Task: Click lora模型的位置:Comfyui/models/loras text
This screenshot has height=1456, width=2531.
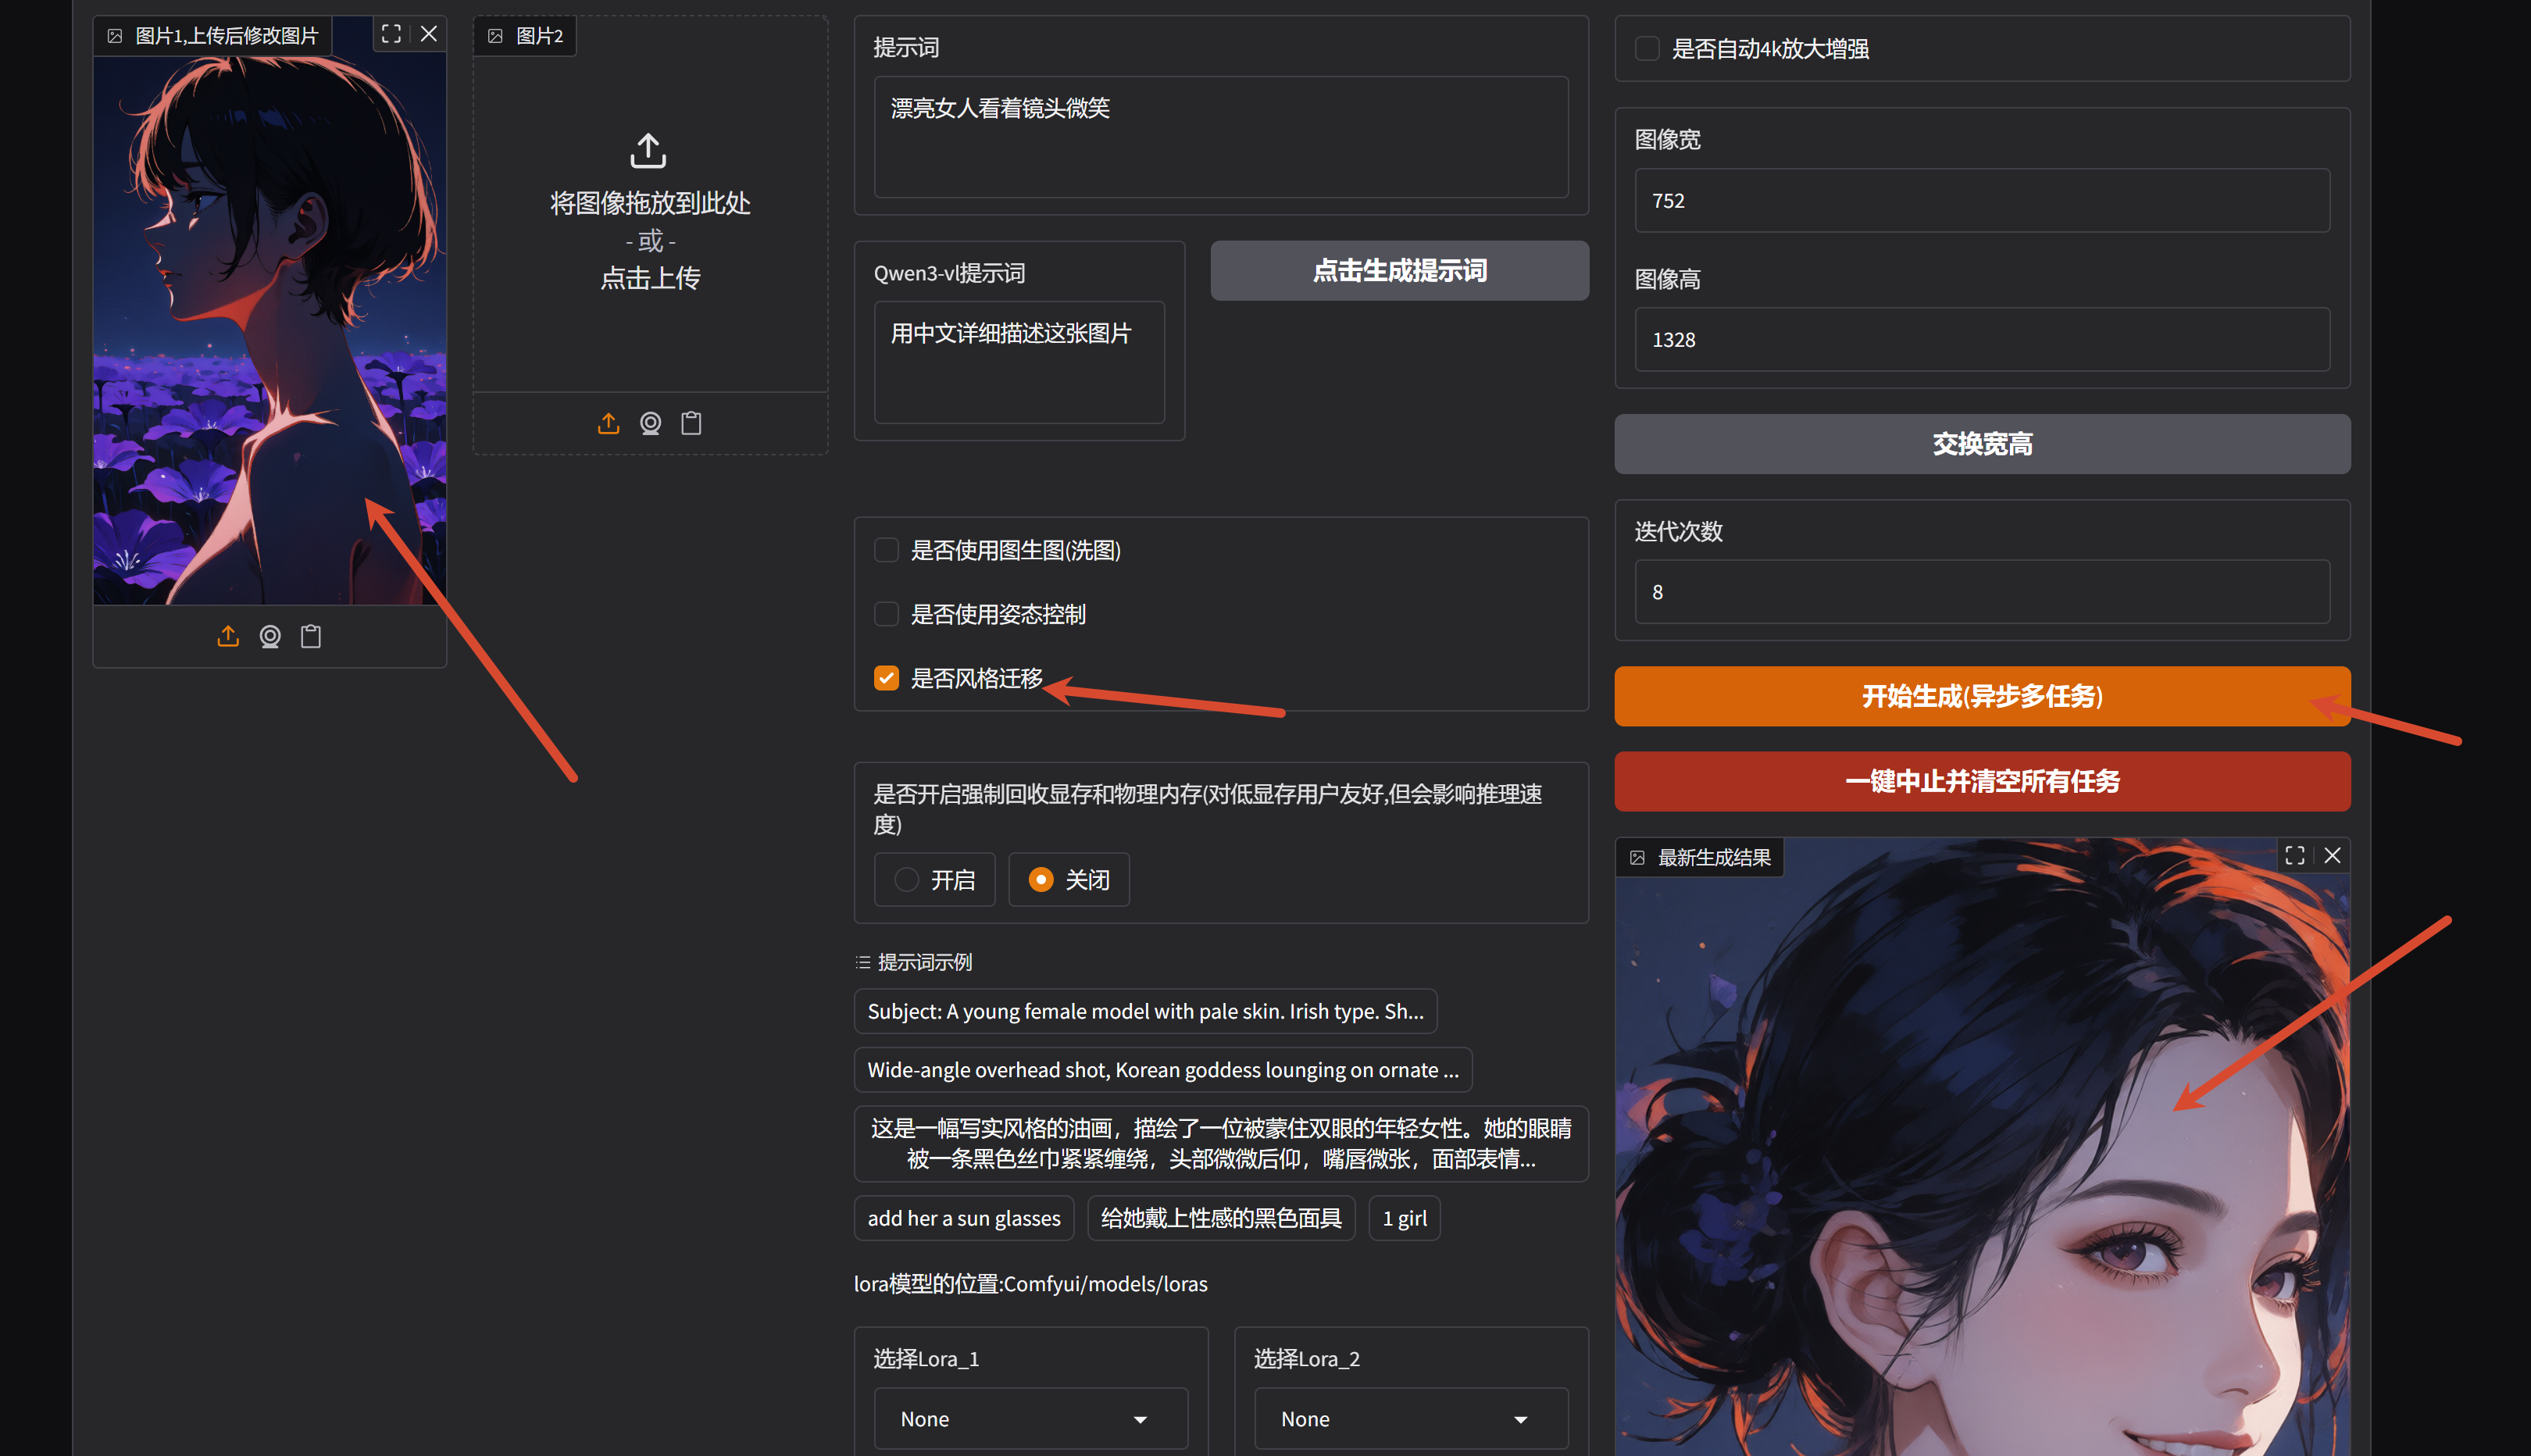Action: click(1030, 1284)
